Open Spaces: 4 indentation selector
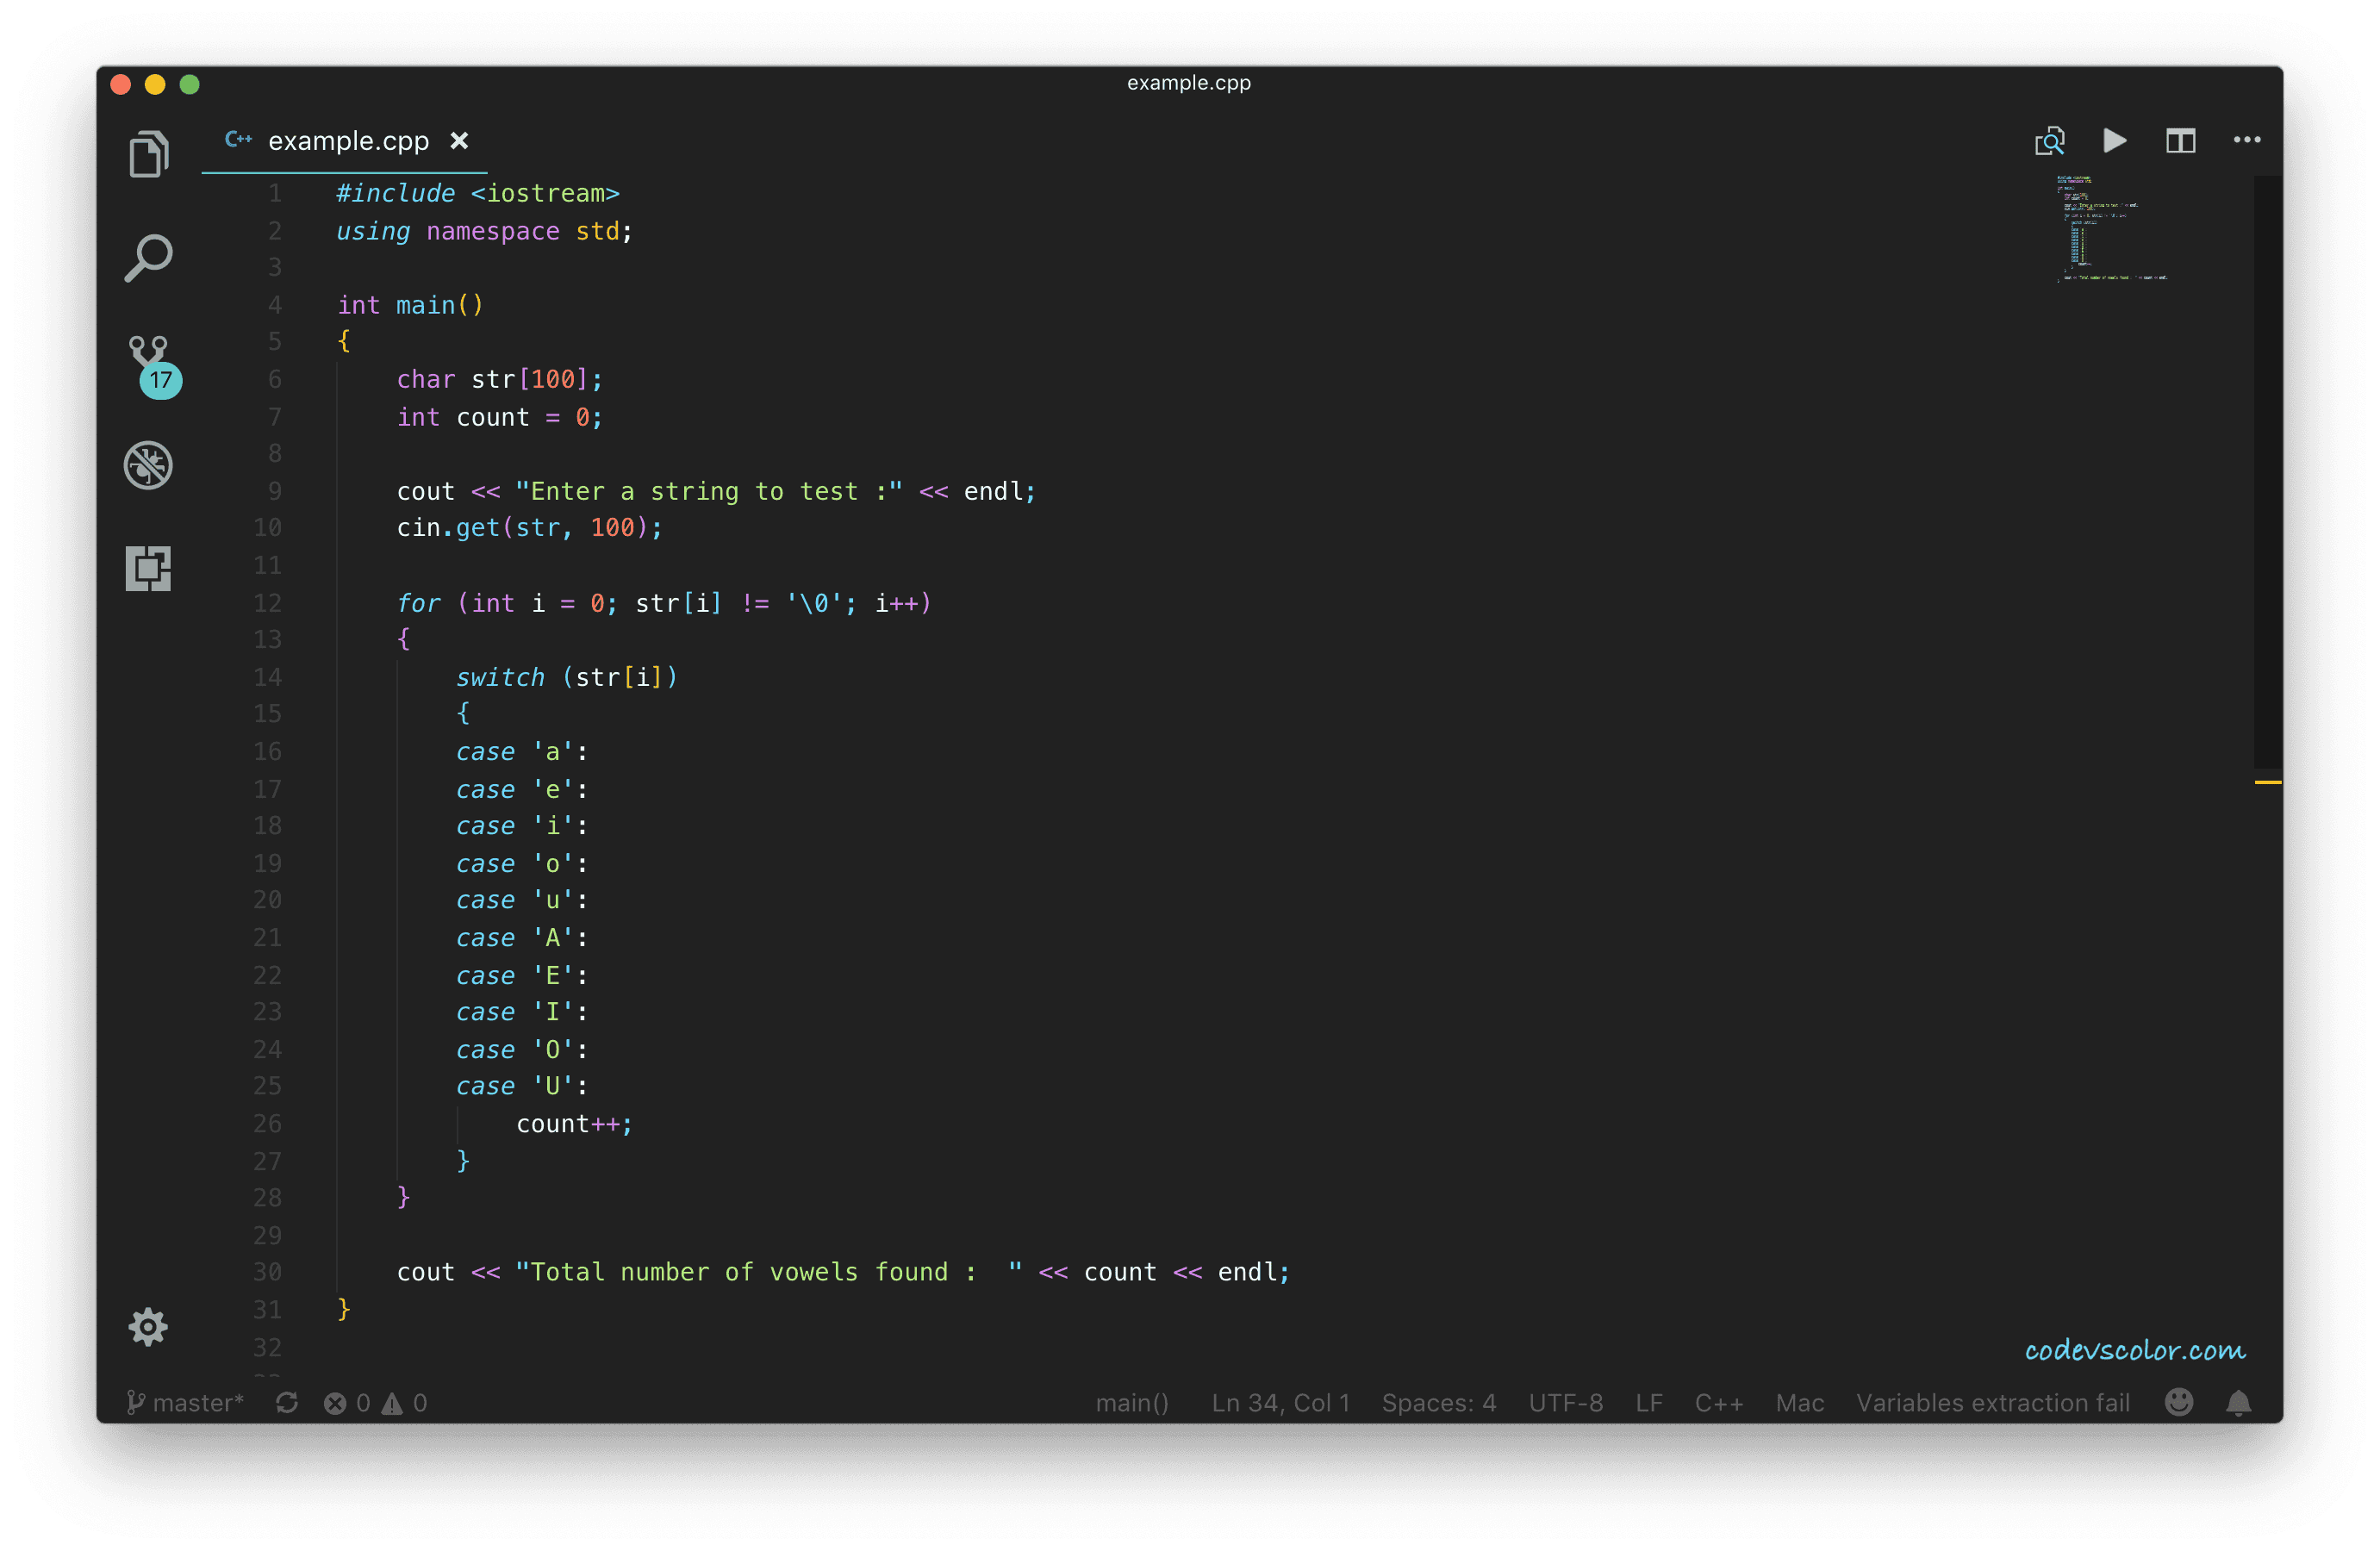This screenshot has width=2380, height=1551. [1438, 1402]
